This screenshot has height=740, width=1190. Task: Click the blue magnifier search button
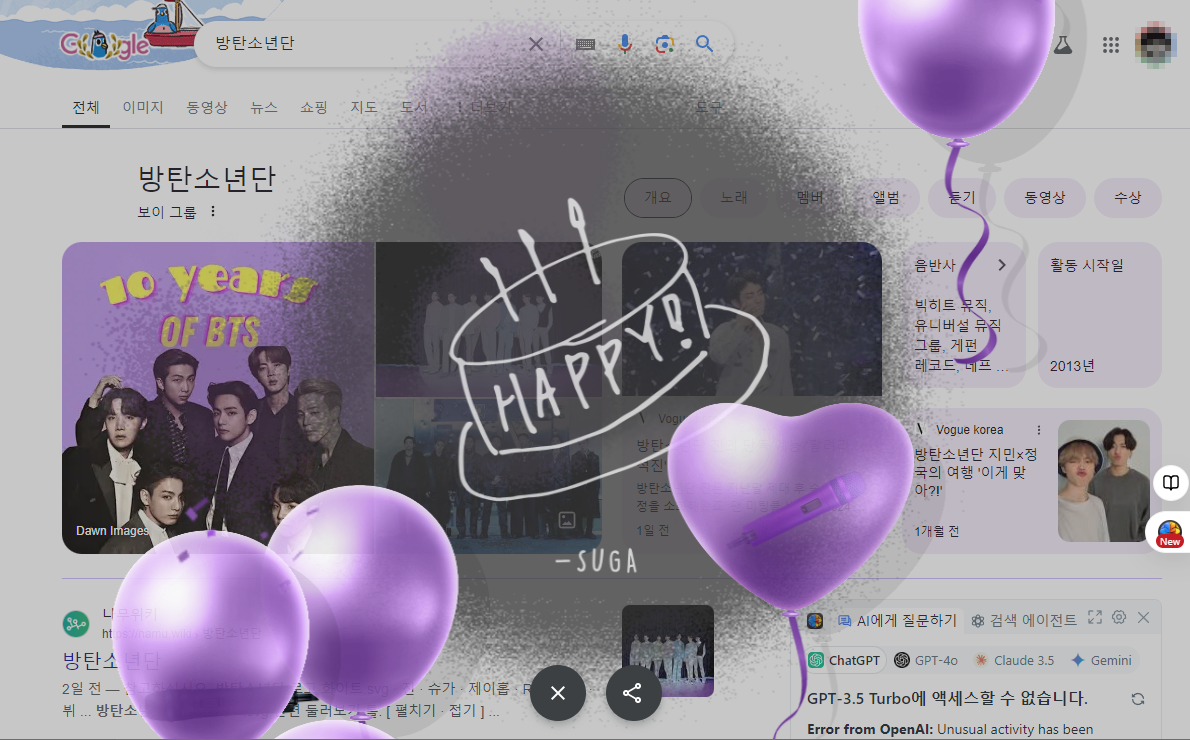704,44
